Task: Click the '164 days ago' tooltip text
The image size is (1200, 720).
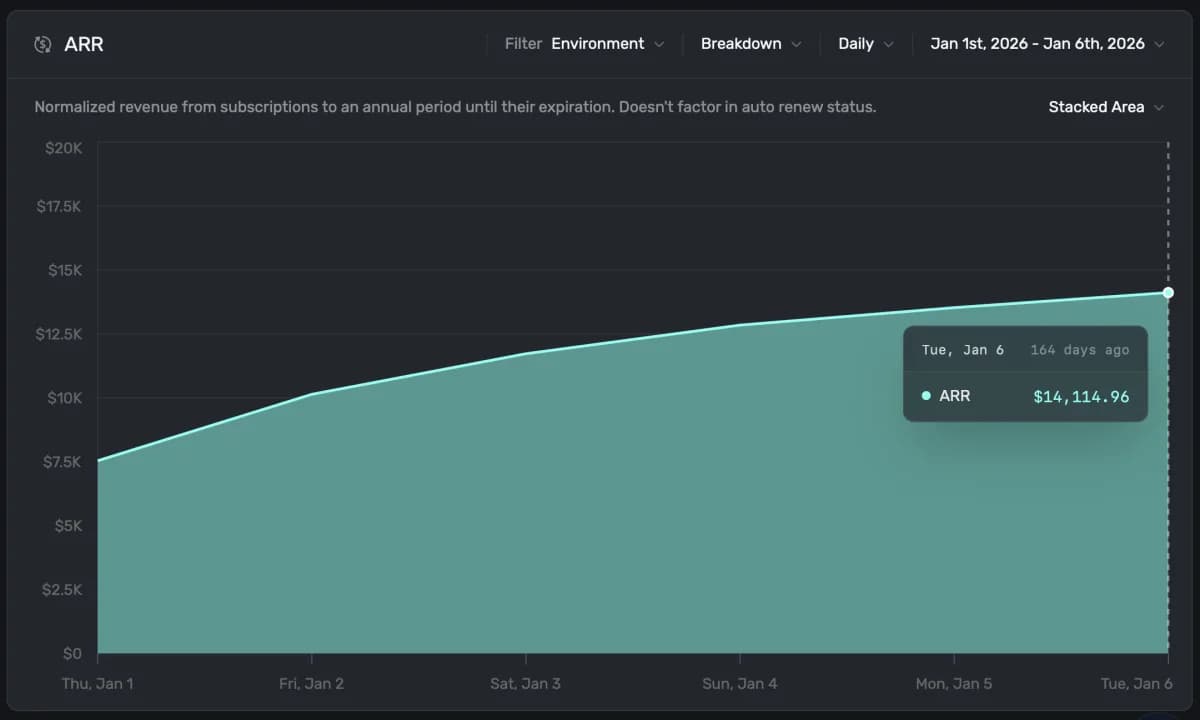Action: (1080, 350)
